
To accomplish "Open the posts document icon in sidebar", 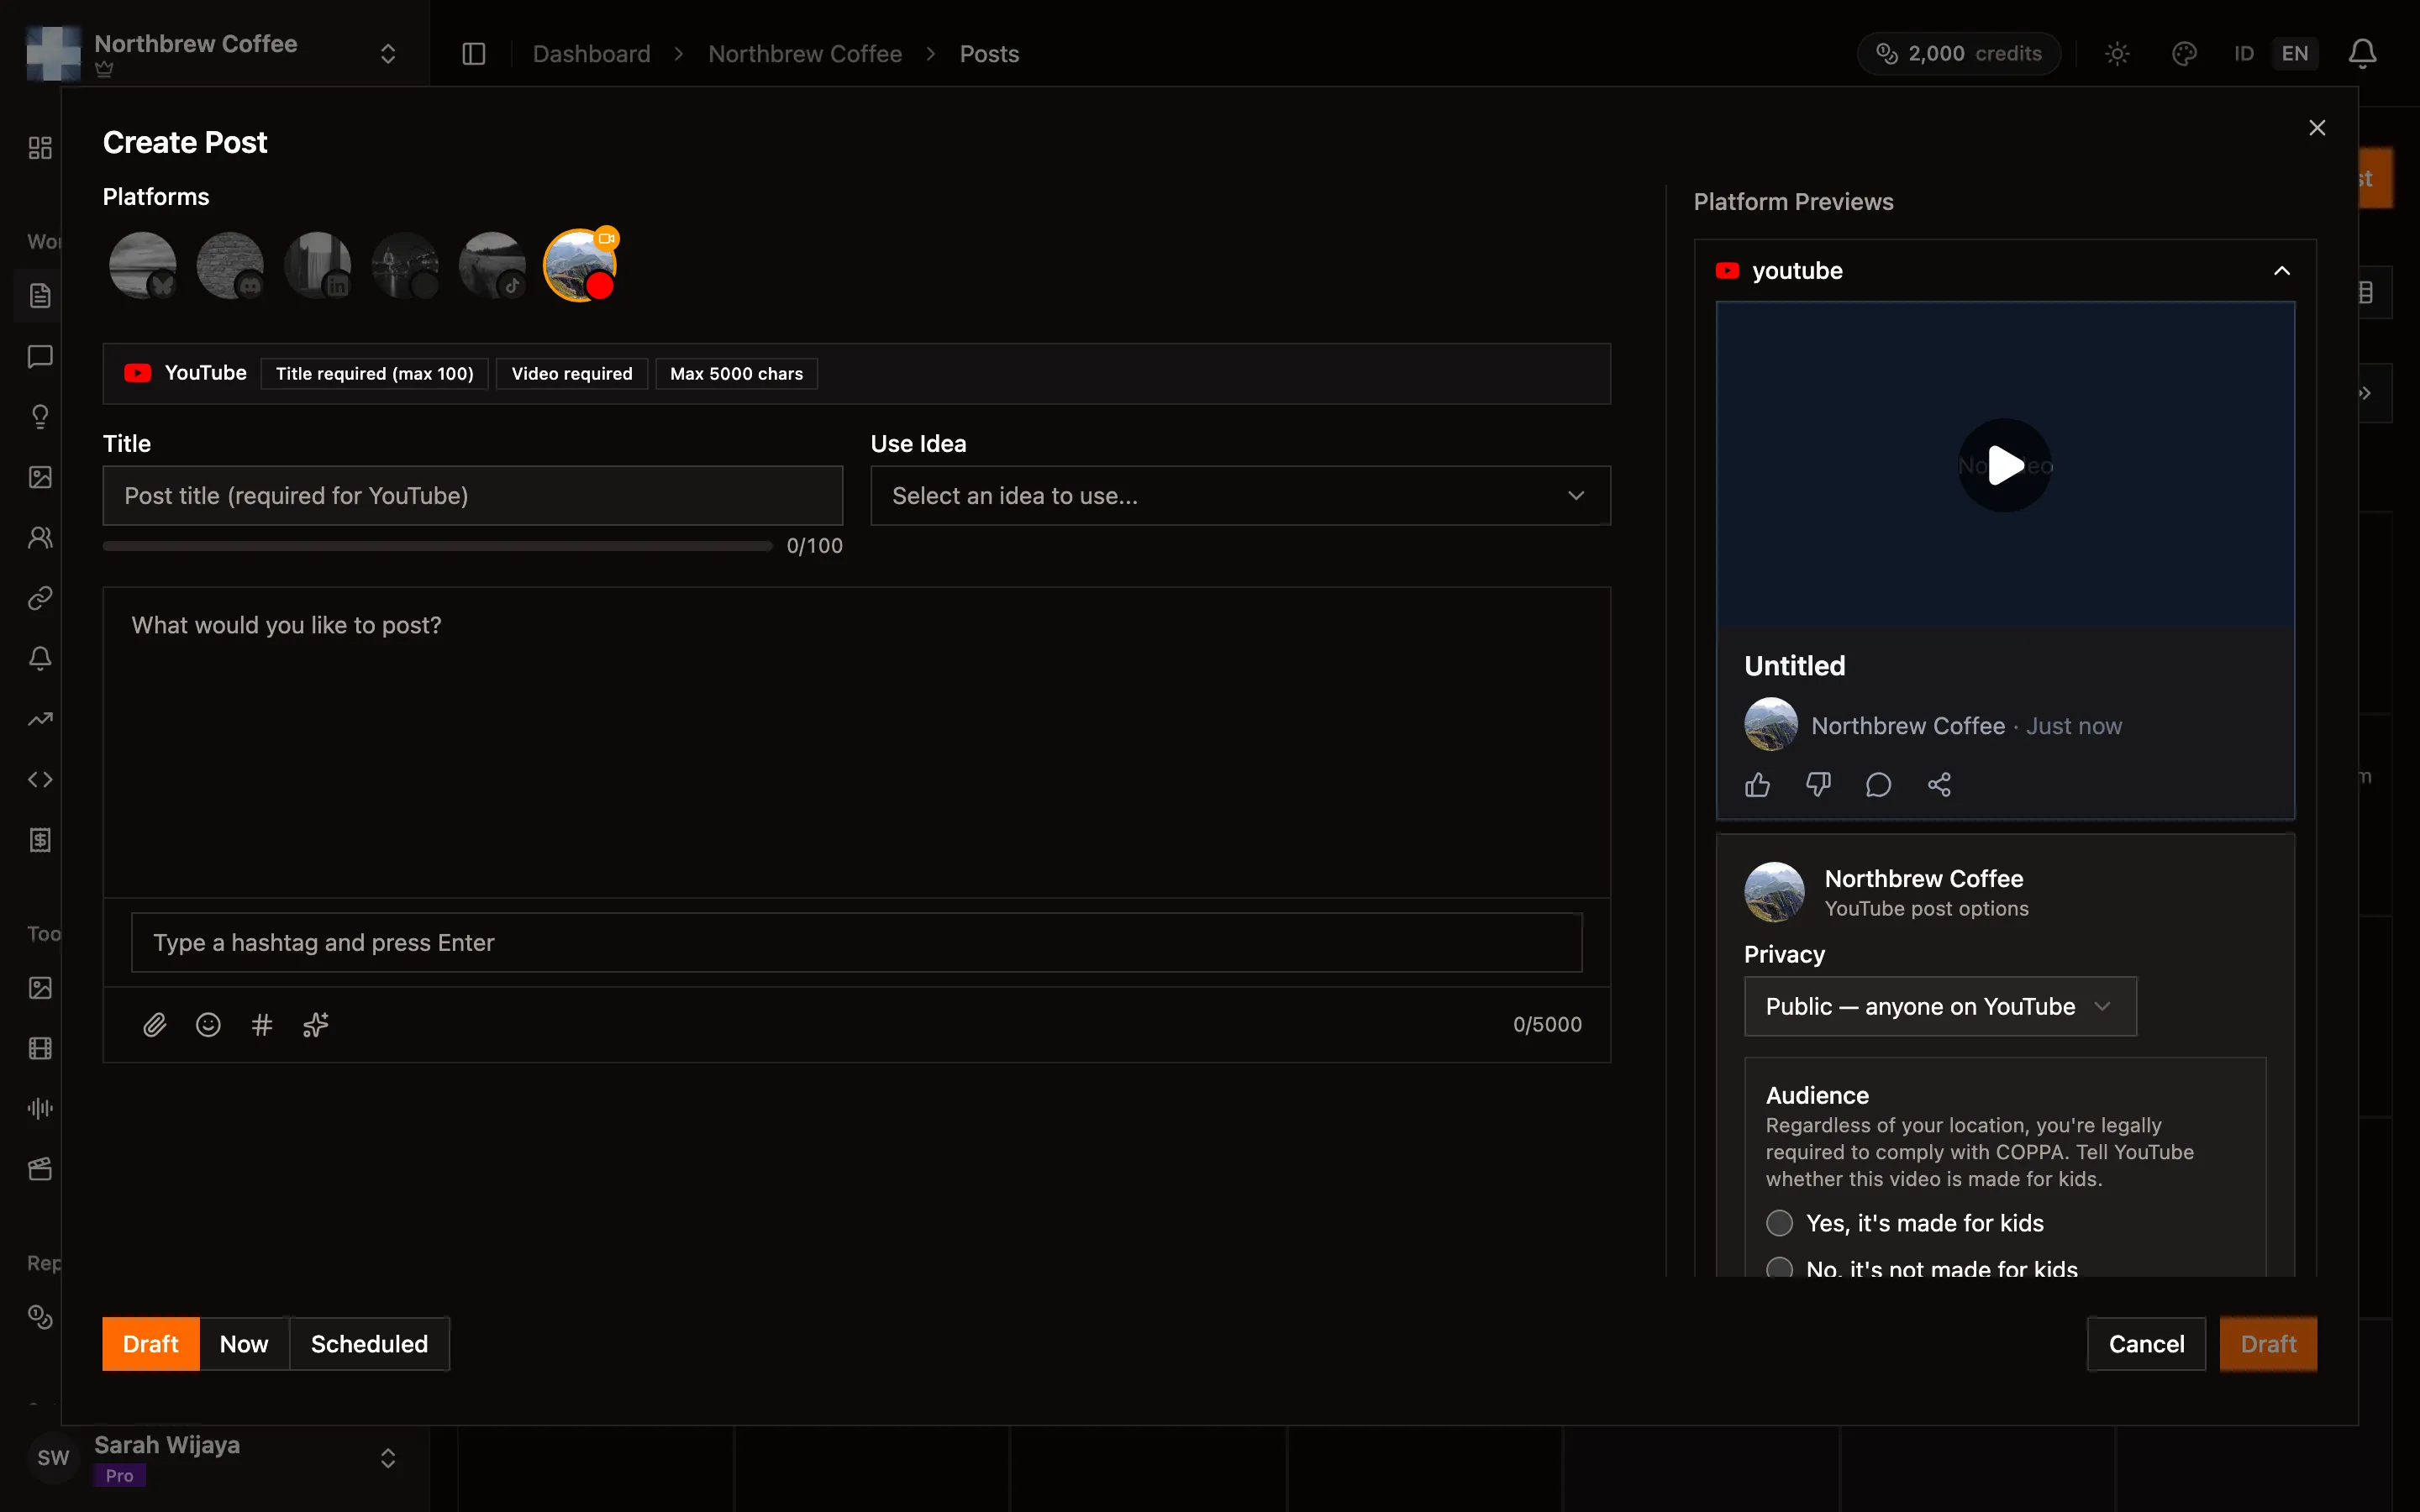I will 40,296.
